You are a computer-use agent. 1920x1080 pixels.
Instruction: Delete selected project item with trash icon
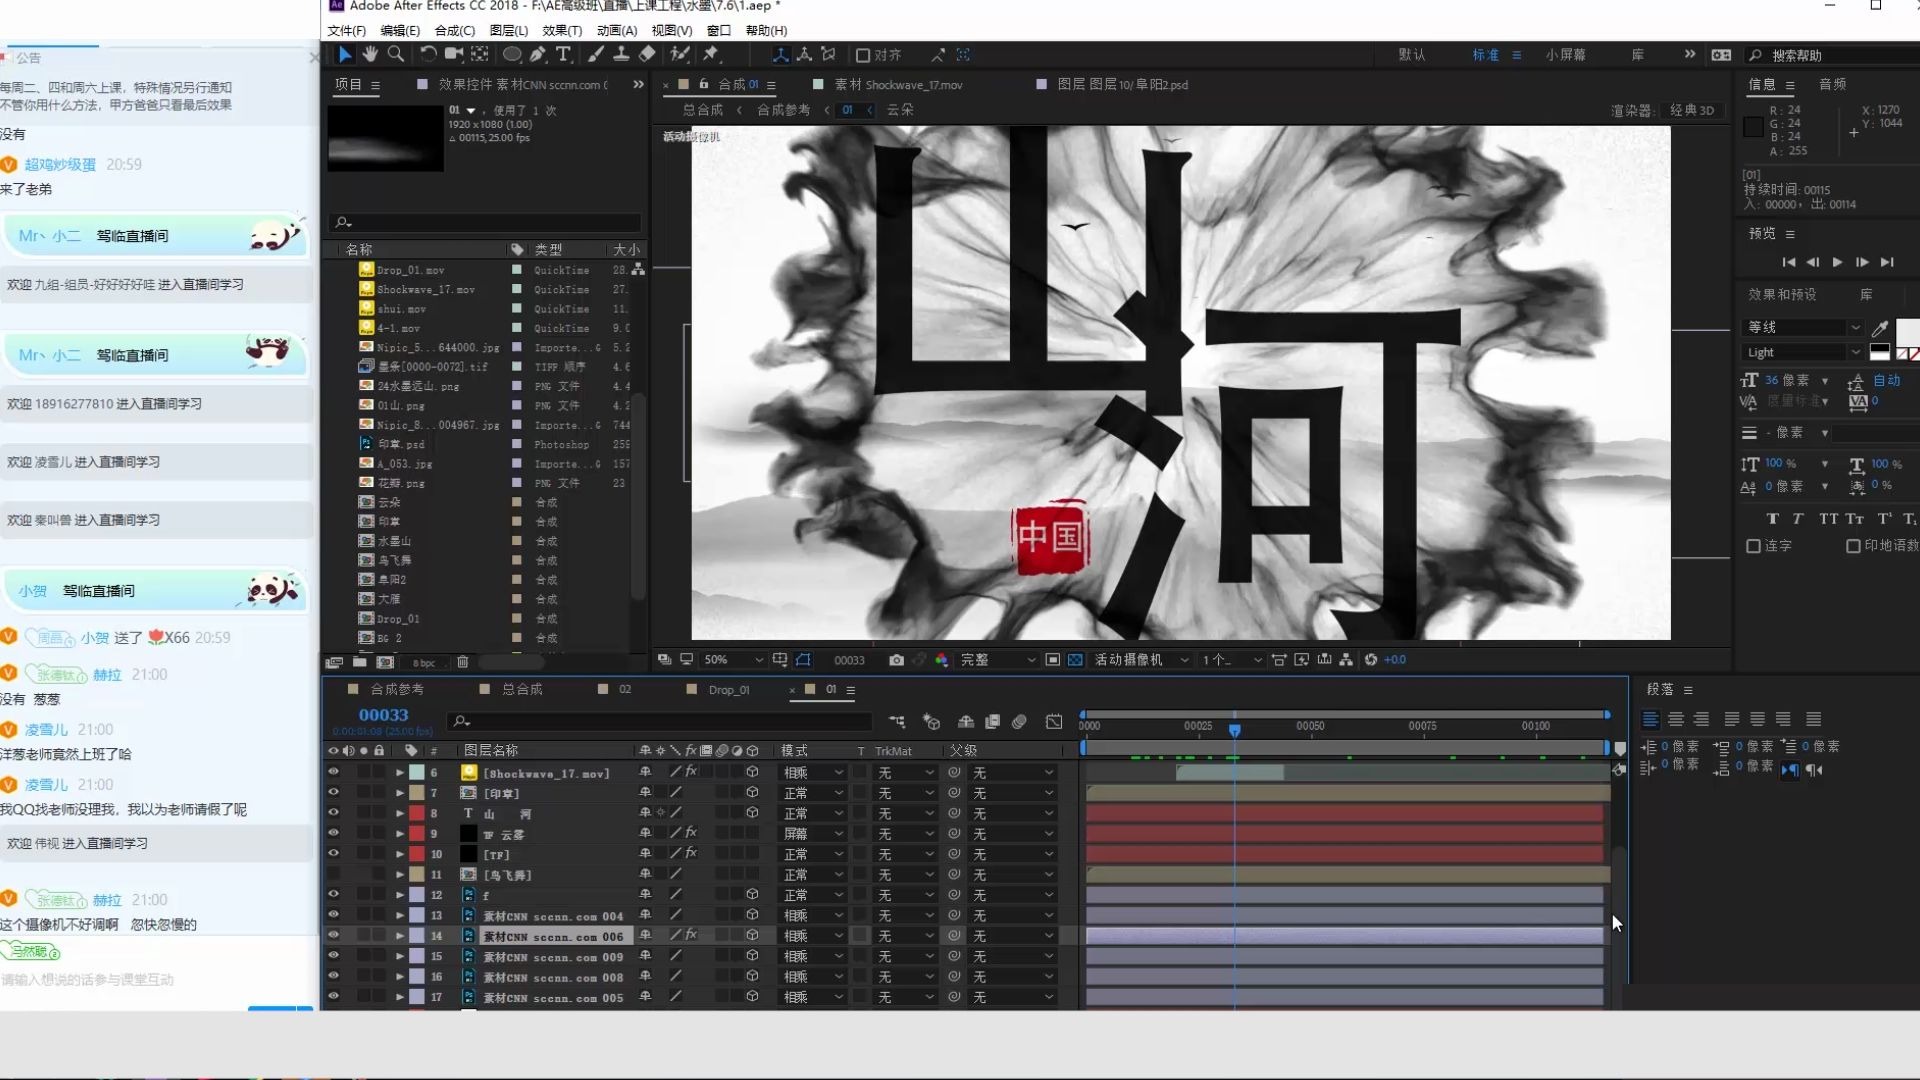pos(462,662)
